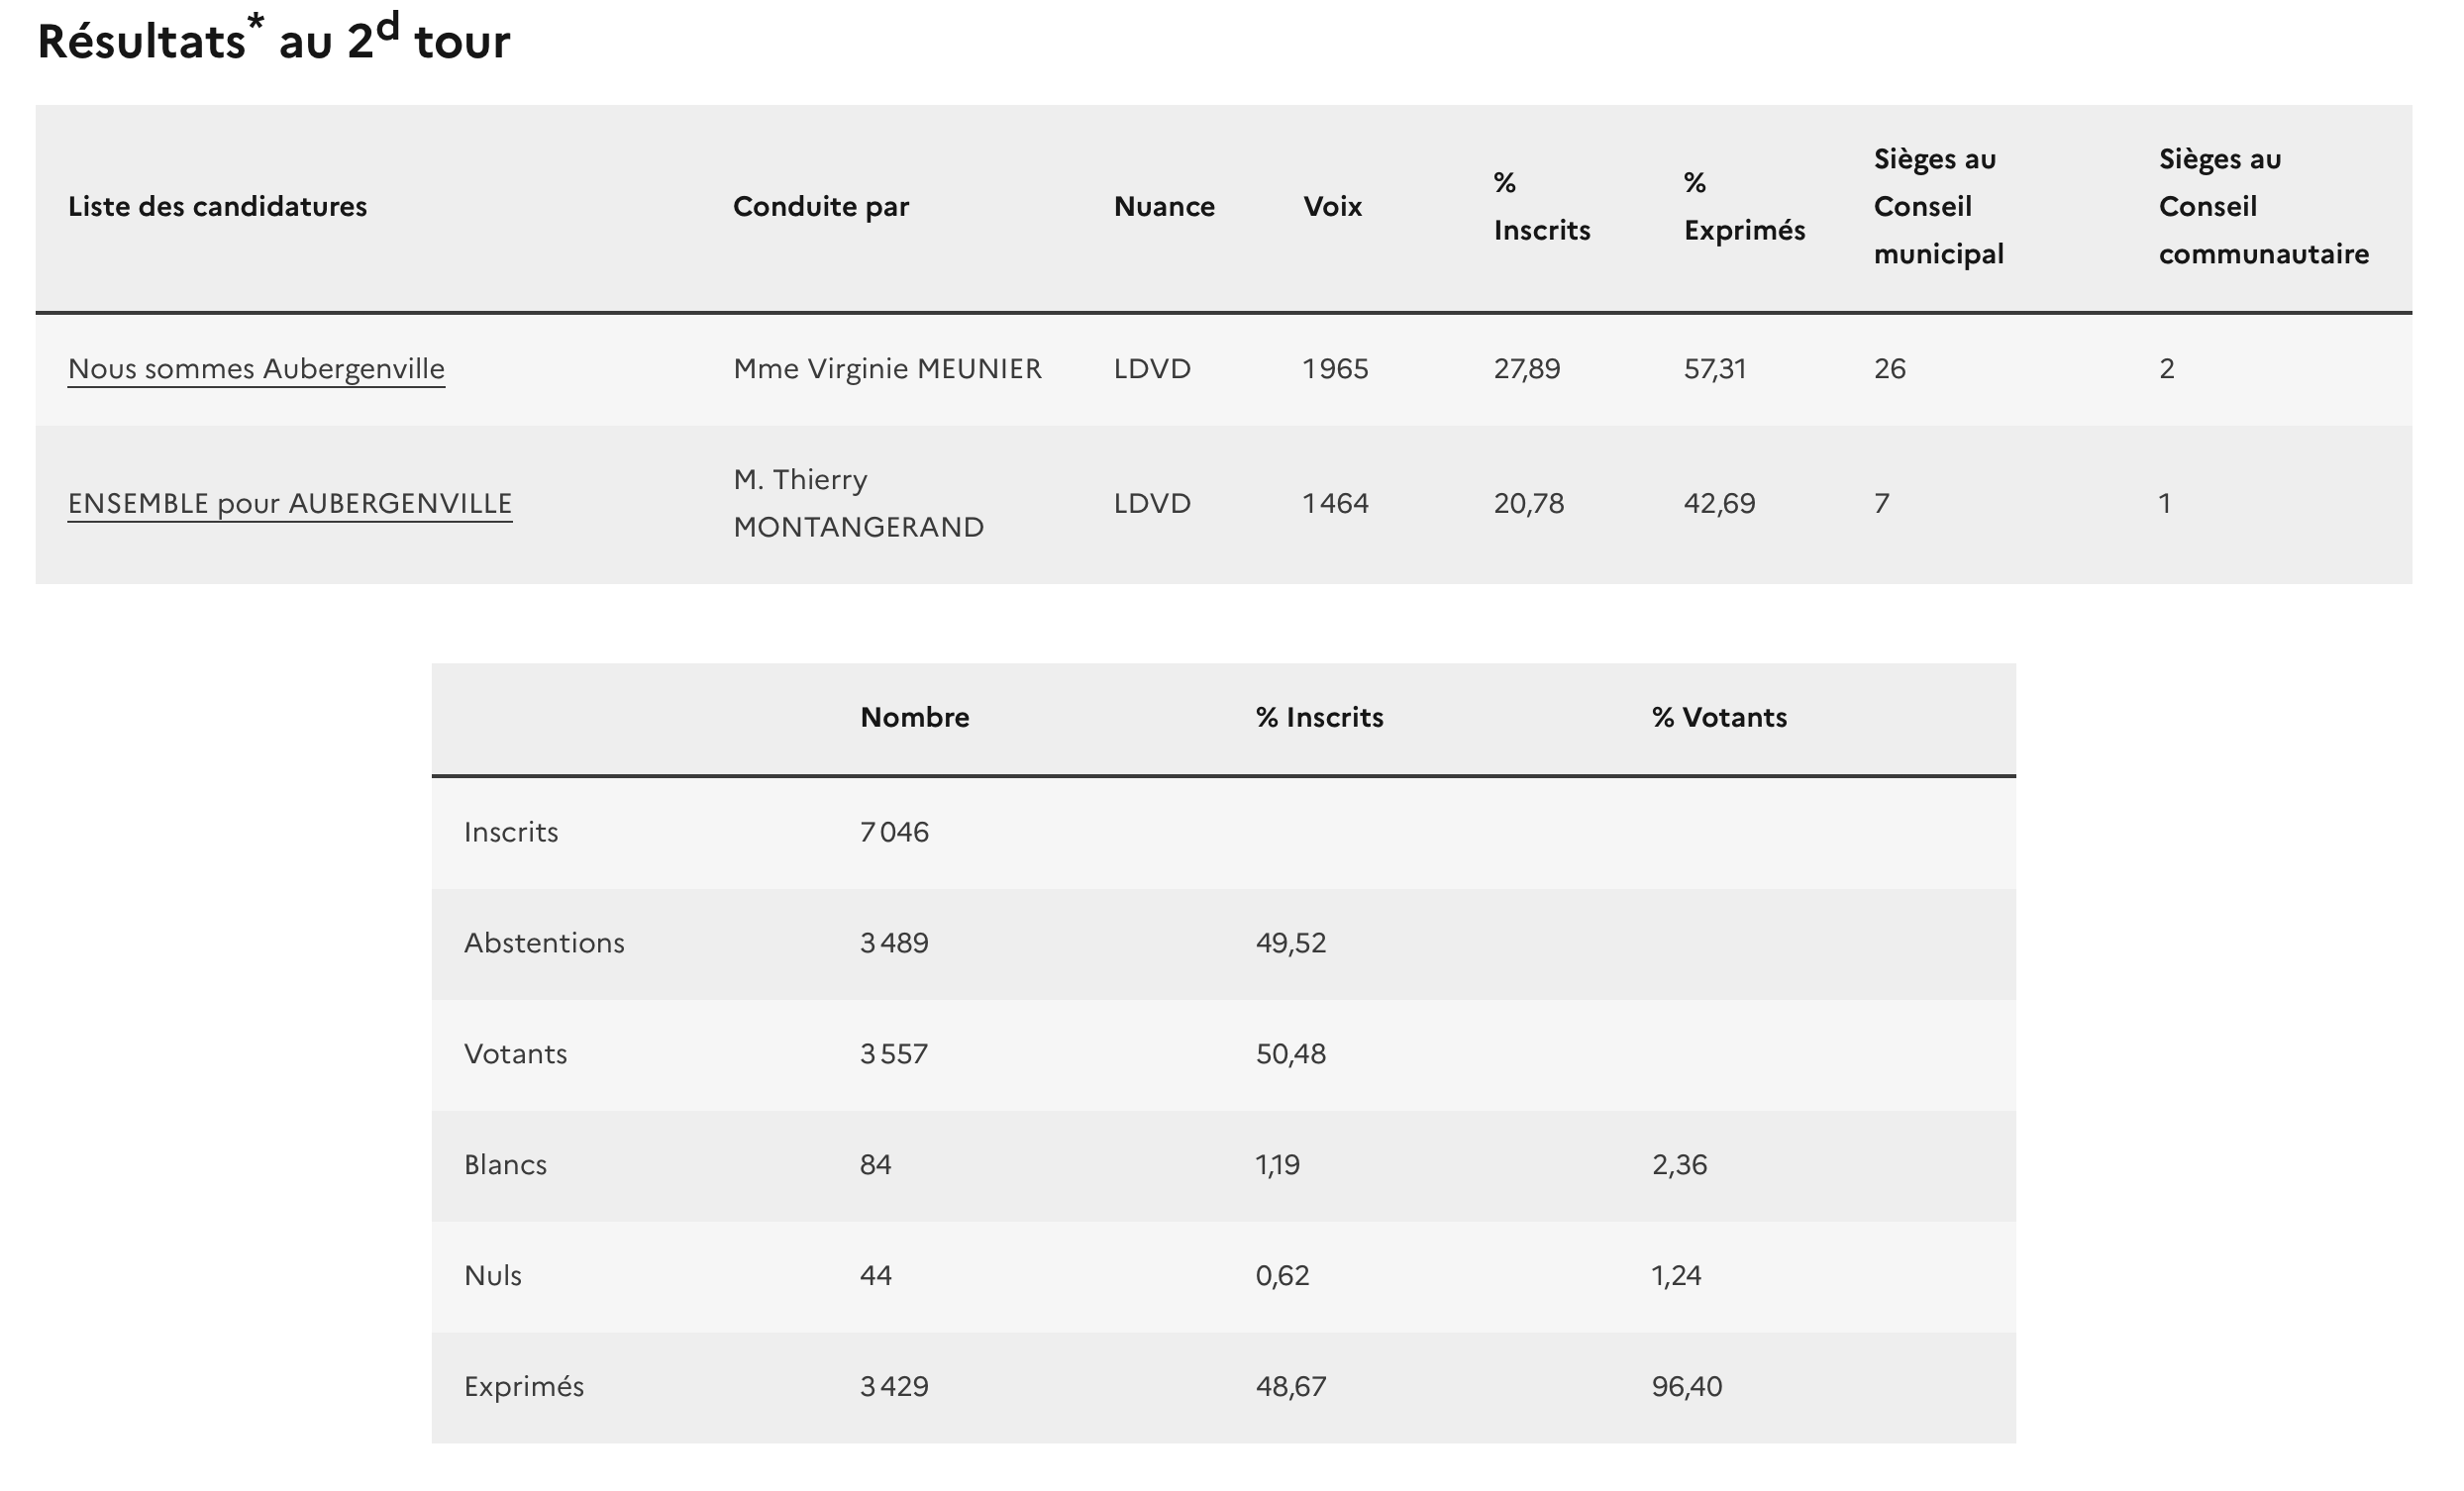Screen dimensions: 2464x1491
Task: Select the Inscrits count 7 046
Action: (x=894, y=832)
